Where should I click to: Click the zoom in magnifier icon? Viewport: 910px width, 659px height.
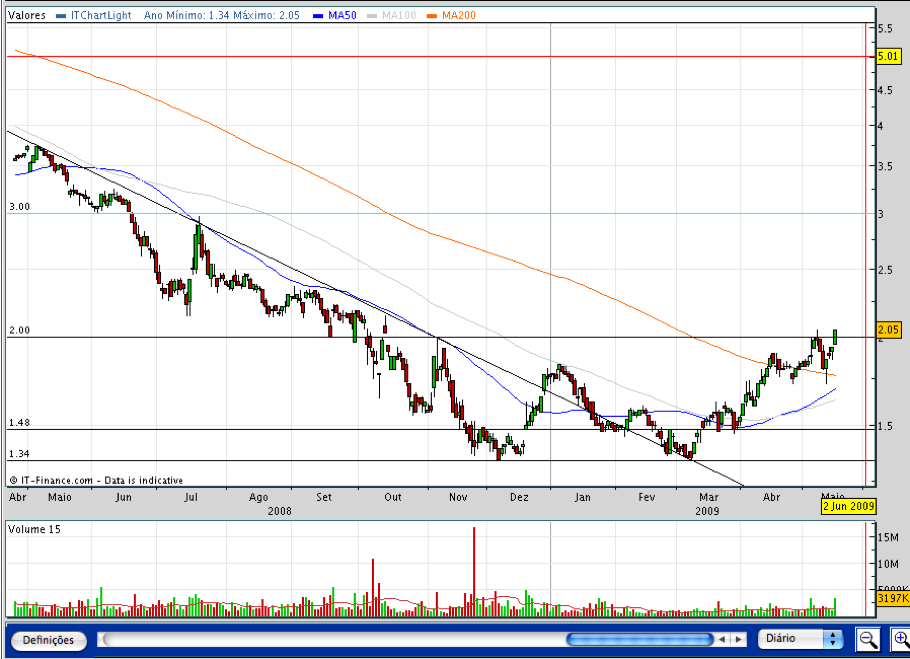[900, 639]
